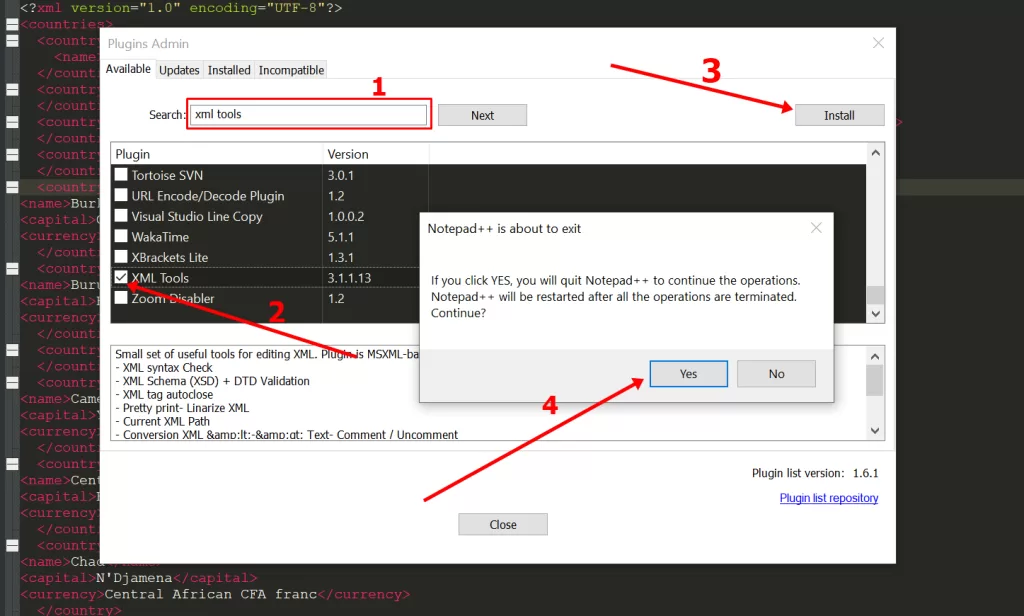Viewport: 1024px width, 616px height.
Task: Click inside the plugin search field
Action: tap(308, 114)
